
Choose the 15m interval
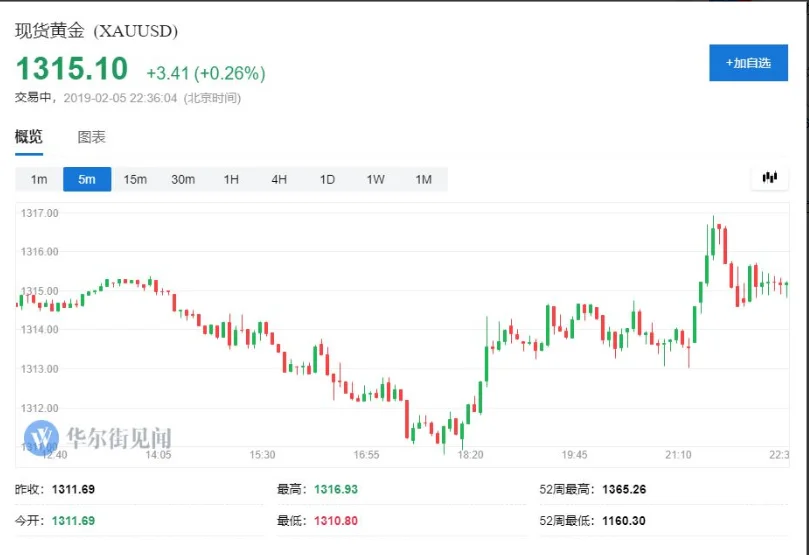click(x=135, y=179)
